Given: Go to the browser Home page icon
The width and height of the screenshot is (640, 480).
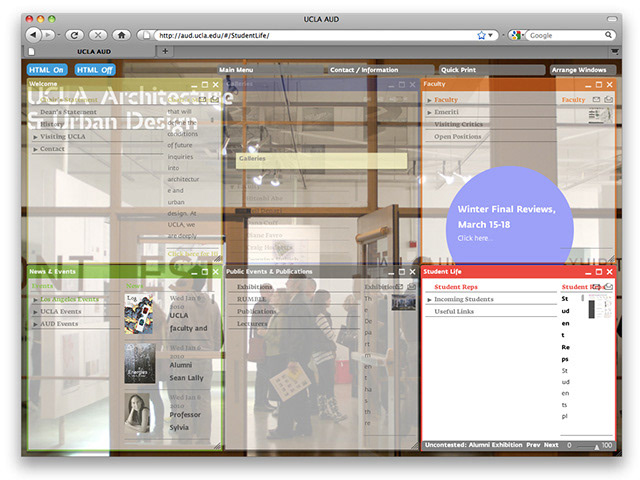Looking at the screenshot, I should (121, 35).
